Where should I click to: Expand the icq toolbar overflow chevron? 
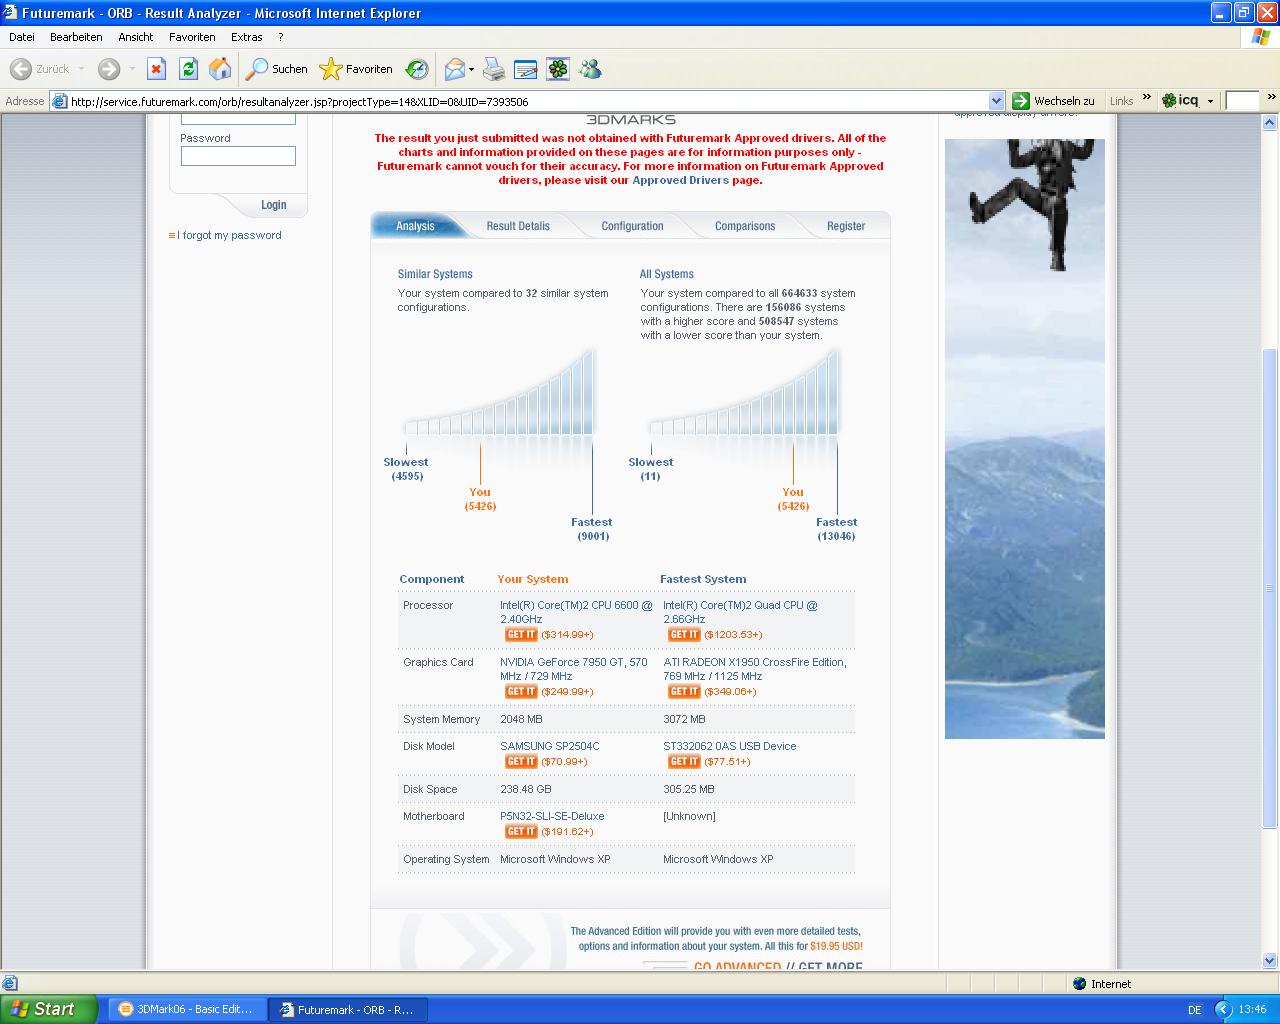[x=1271, y=97]
